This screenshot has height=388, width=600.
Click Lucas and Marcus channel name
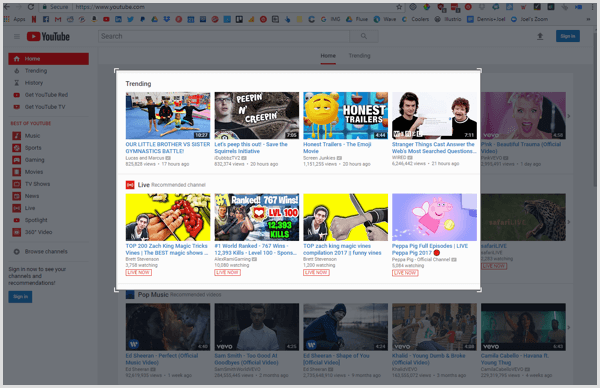(145, 158)
